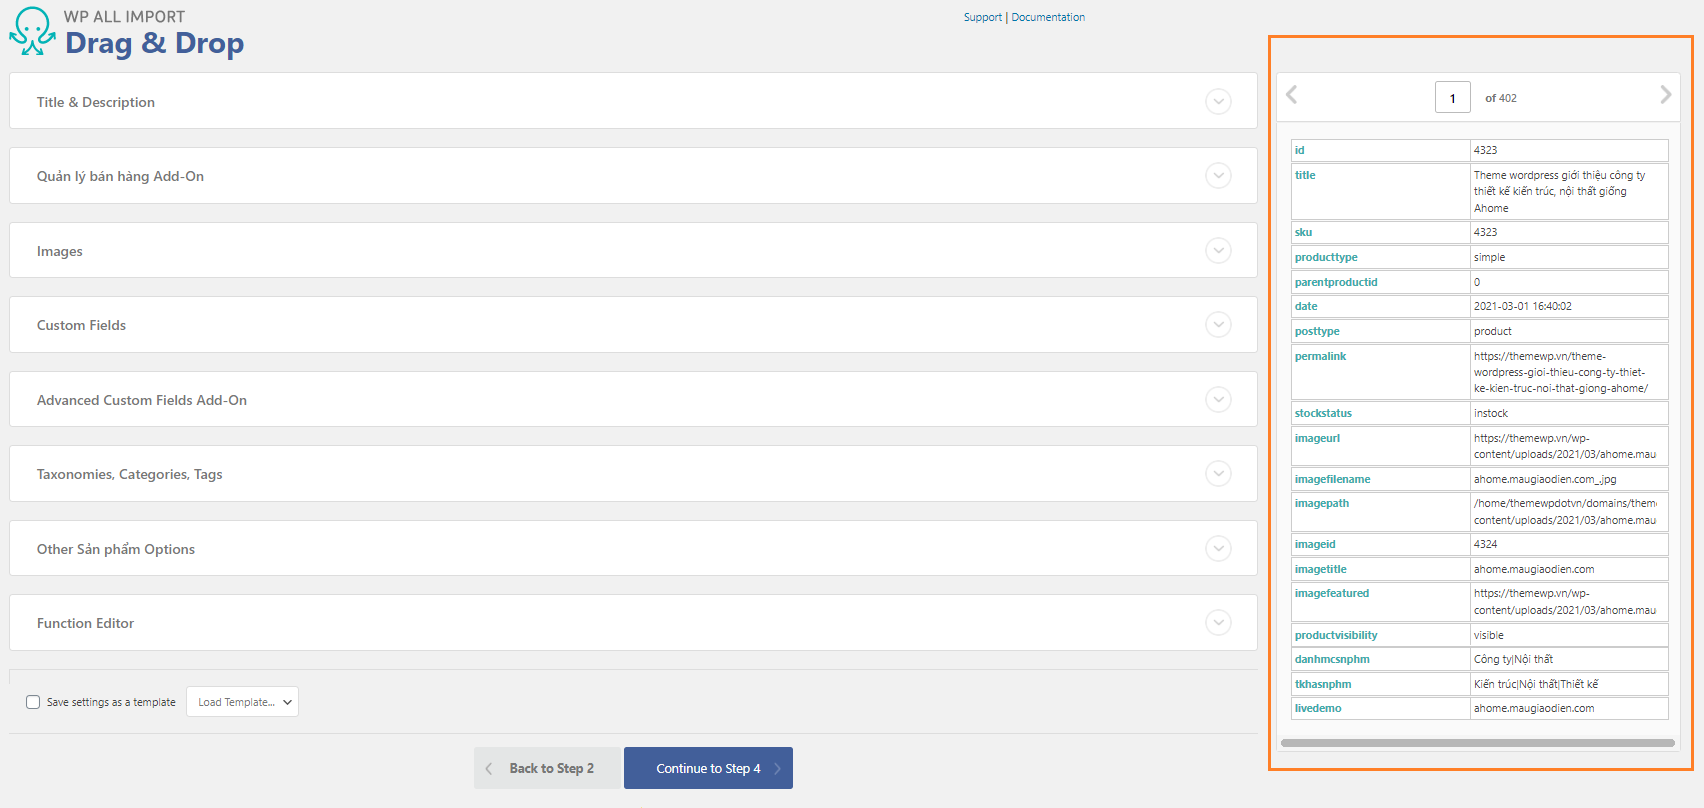The height and width of the screenshot is (808, 1704).
Task: Open the Documentation link
Action: (1048, 17)
